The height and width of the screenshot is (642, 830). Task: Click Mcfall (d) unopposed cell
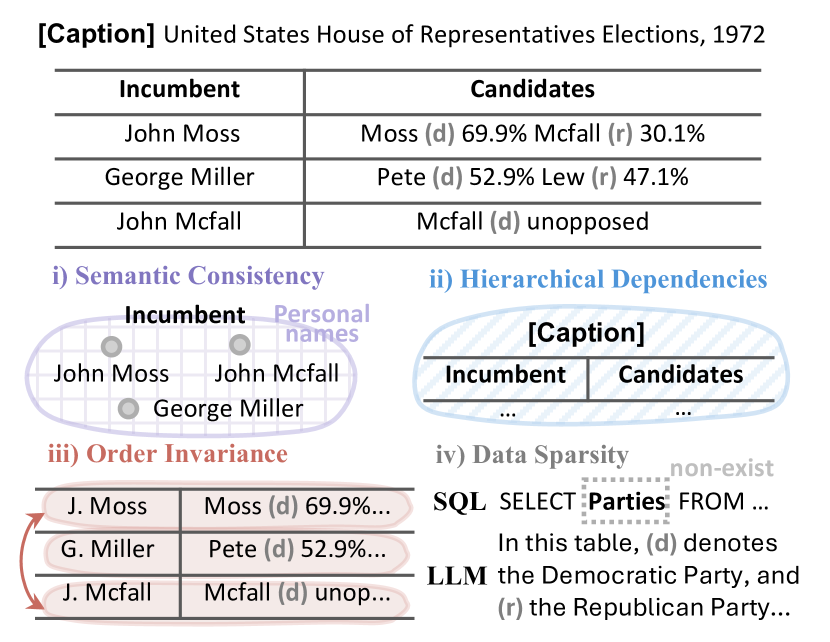533,221
